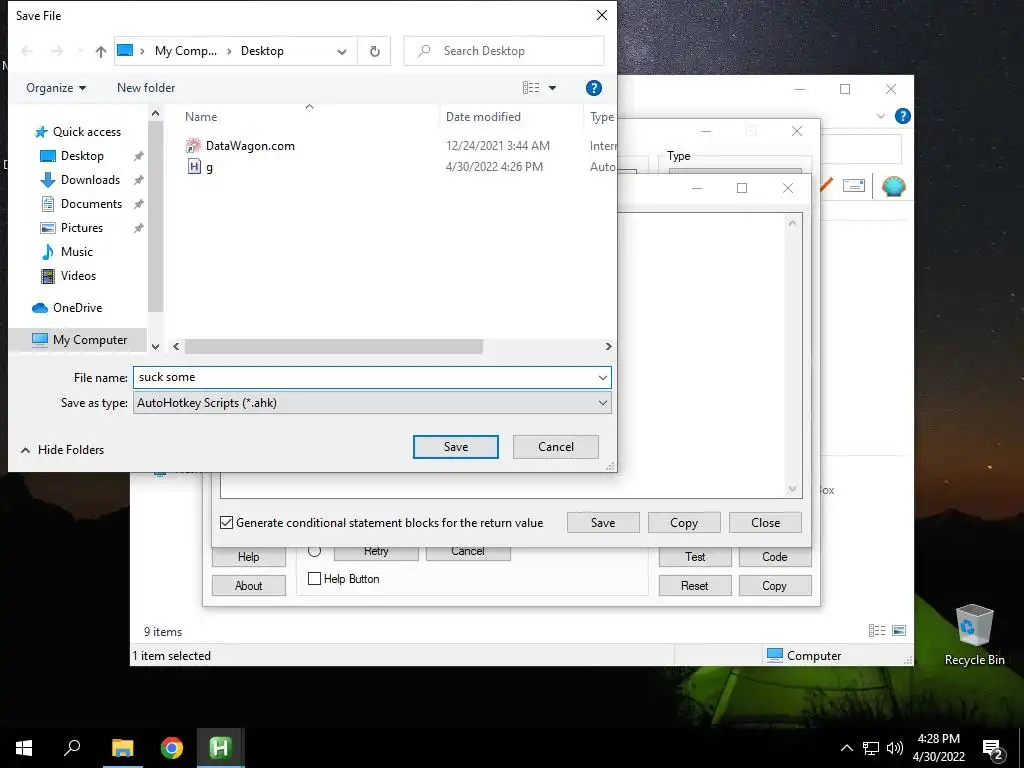
Task: Go up one folder level
Action: coord(100,51)
